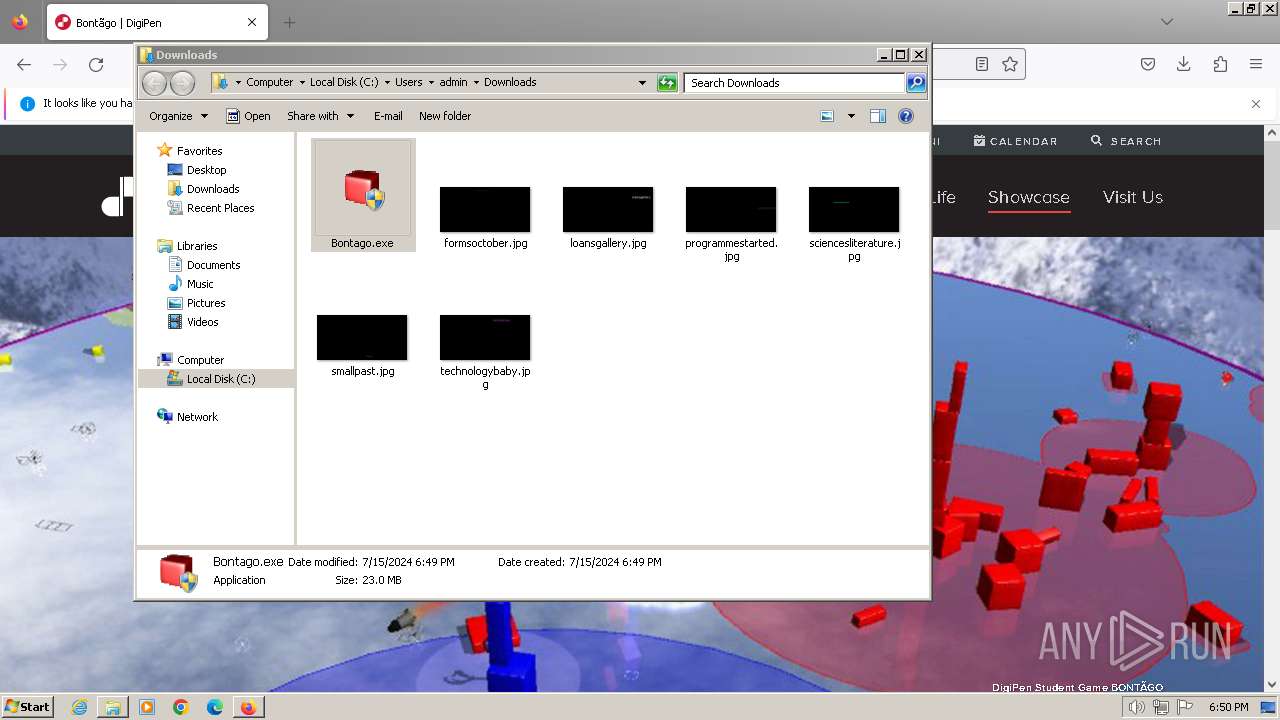Open a new Firefox tab with plus

point(289,22)
